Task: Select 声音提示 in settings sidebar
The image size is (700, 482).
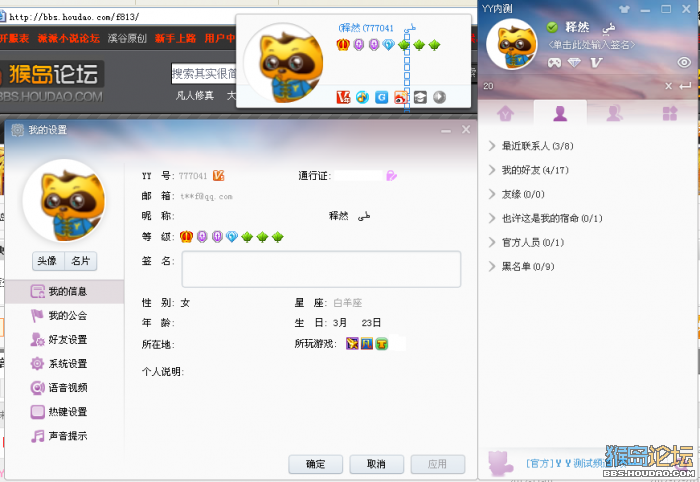Action: (64, 436)
